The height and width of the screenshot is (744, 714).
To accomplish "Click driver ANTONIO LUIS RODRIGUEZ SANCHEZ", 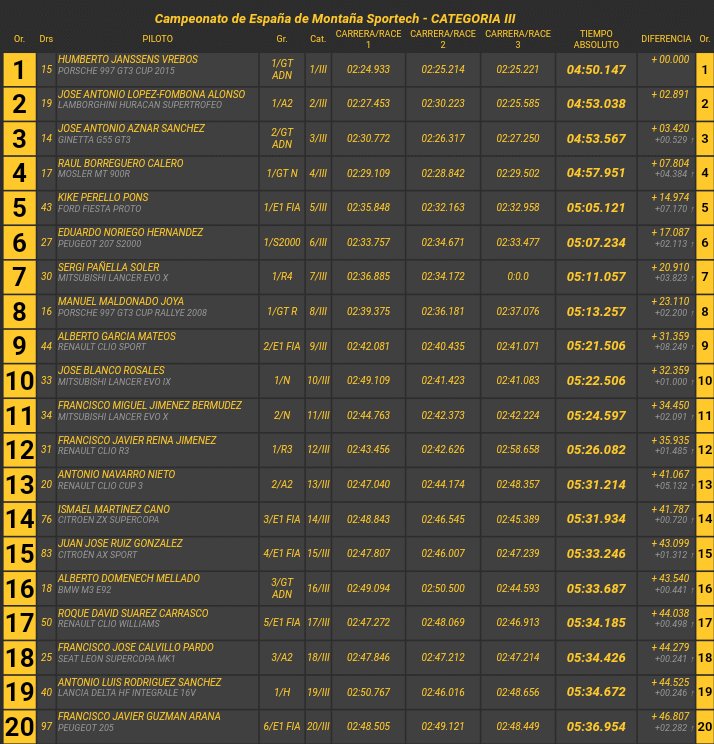I will (139, 682).
